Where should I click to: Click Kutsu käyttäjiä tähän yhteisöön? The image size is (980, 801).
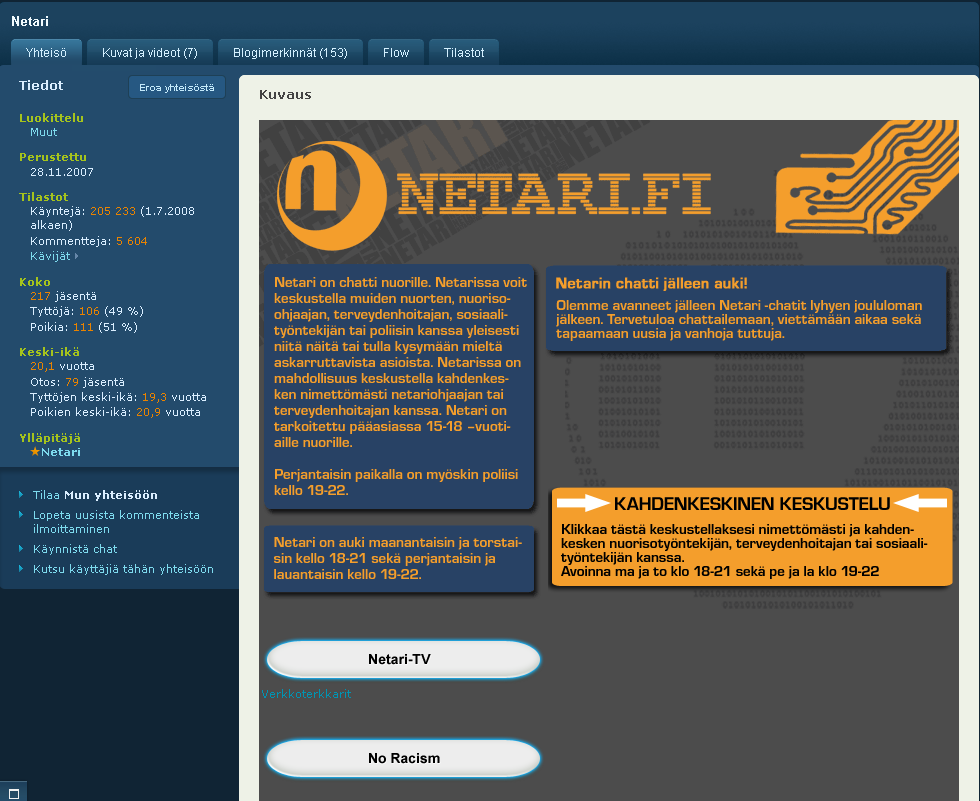[123, 569]
